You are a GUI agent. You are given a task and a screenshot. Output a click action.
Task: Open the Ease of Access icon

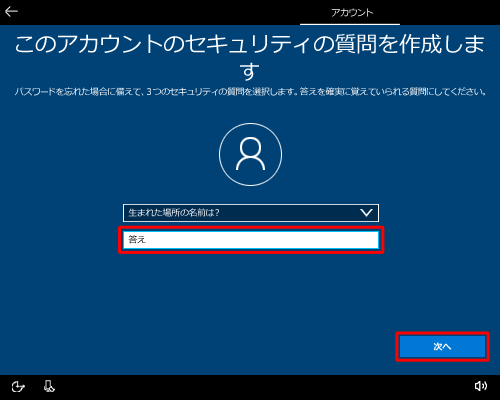18,387
